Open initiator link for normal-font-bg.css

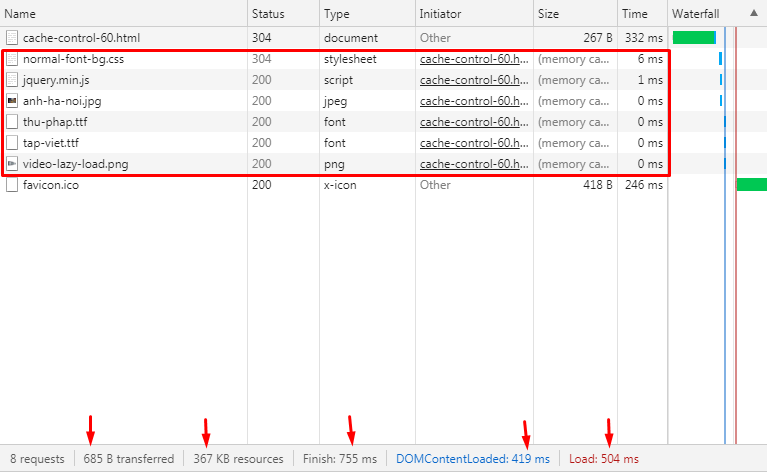[x=473, y=59]
